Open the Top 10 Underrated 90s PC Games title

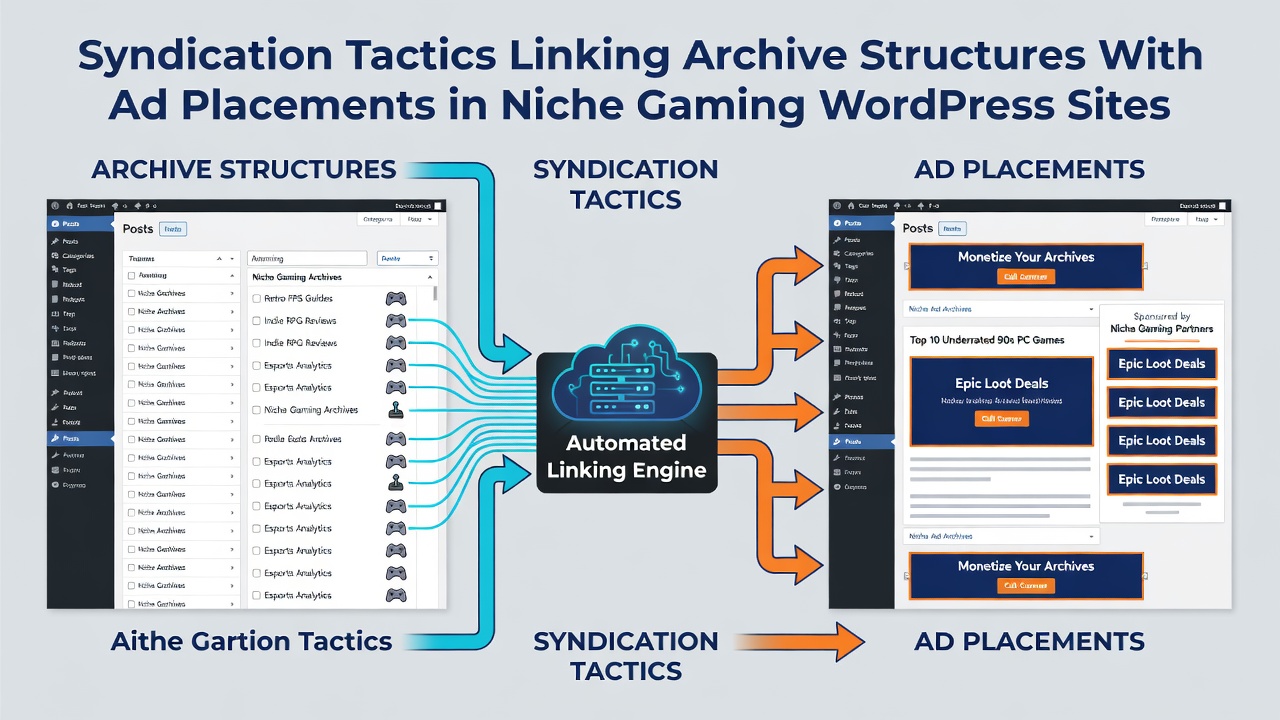(987, 340)
